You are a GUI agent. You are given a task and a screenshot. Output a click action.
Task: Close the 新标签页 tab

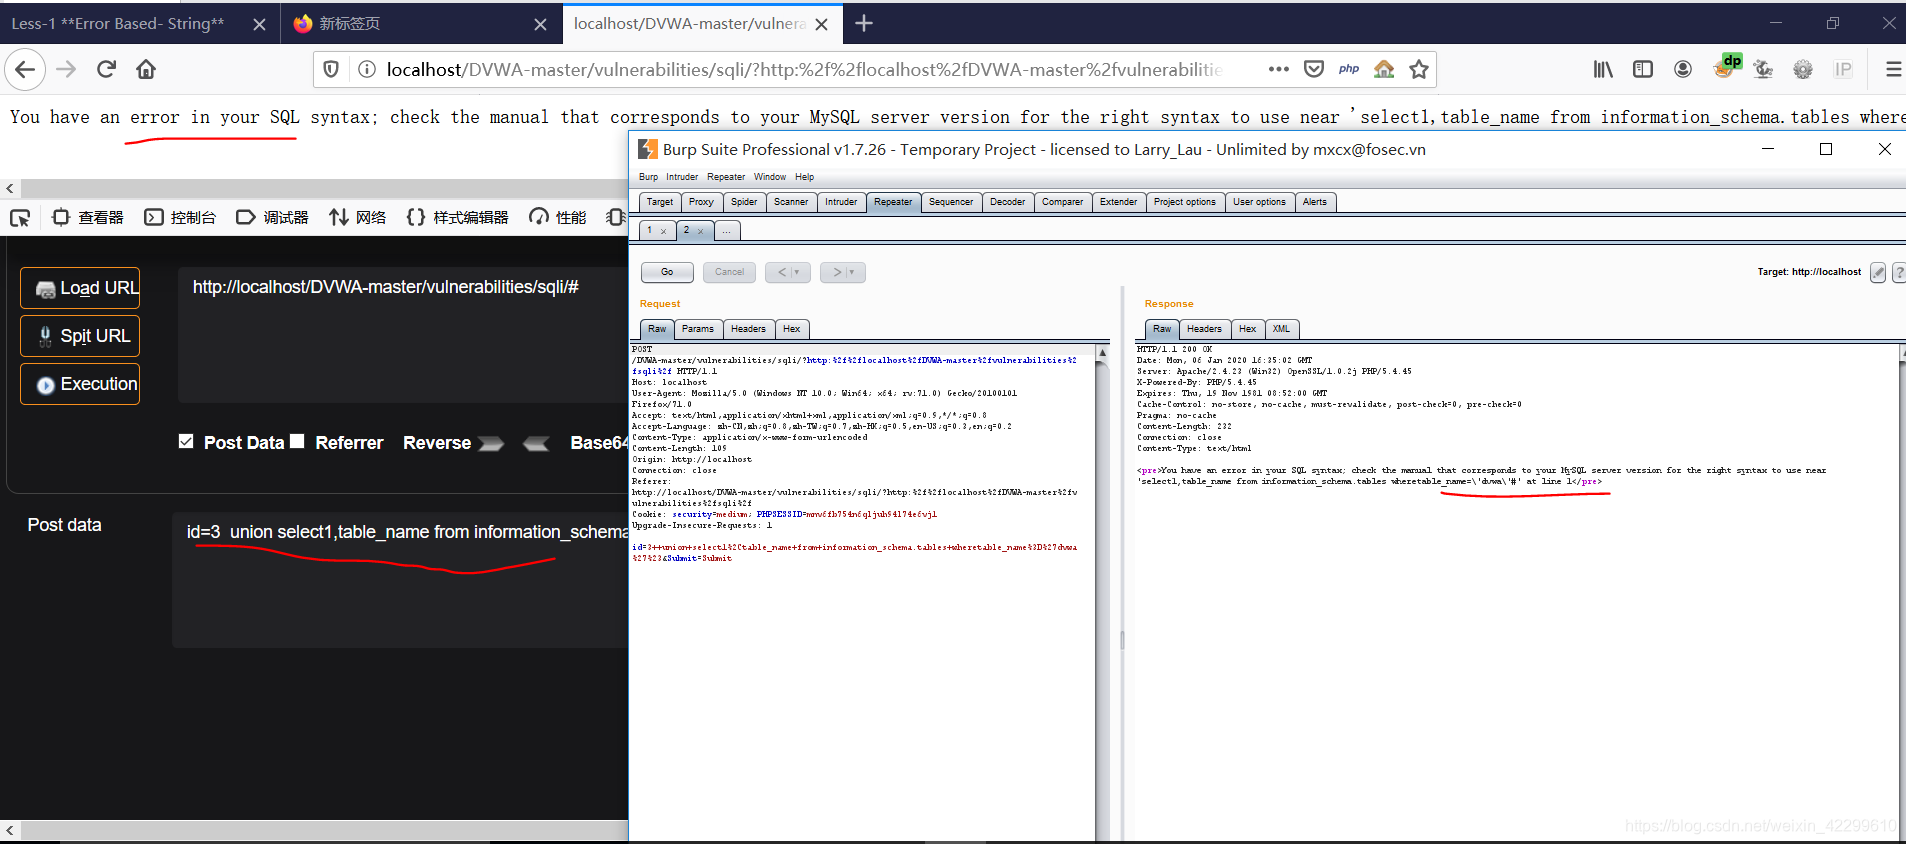point(540,24)
